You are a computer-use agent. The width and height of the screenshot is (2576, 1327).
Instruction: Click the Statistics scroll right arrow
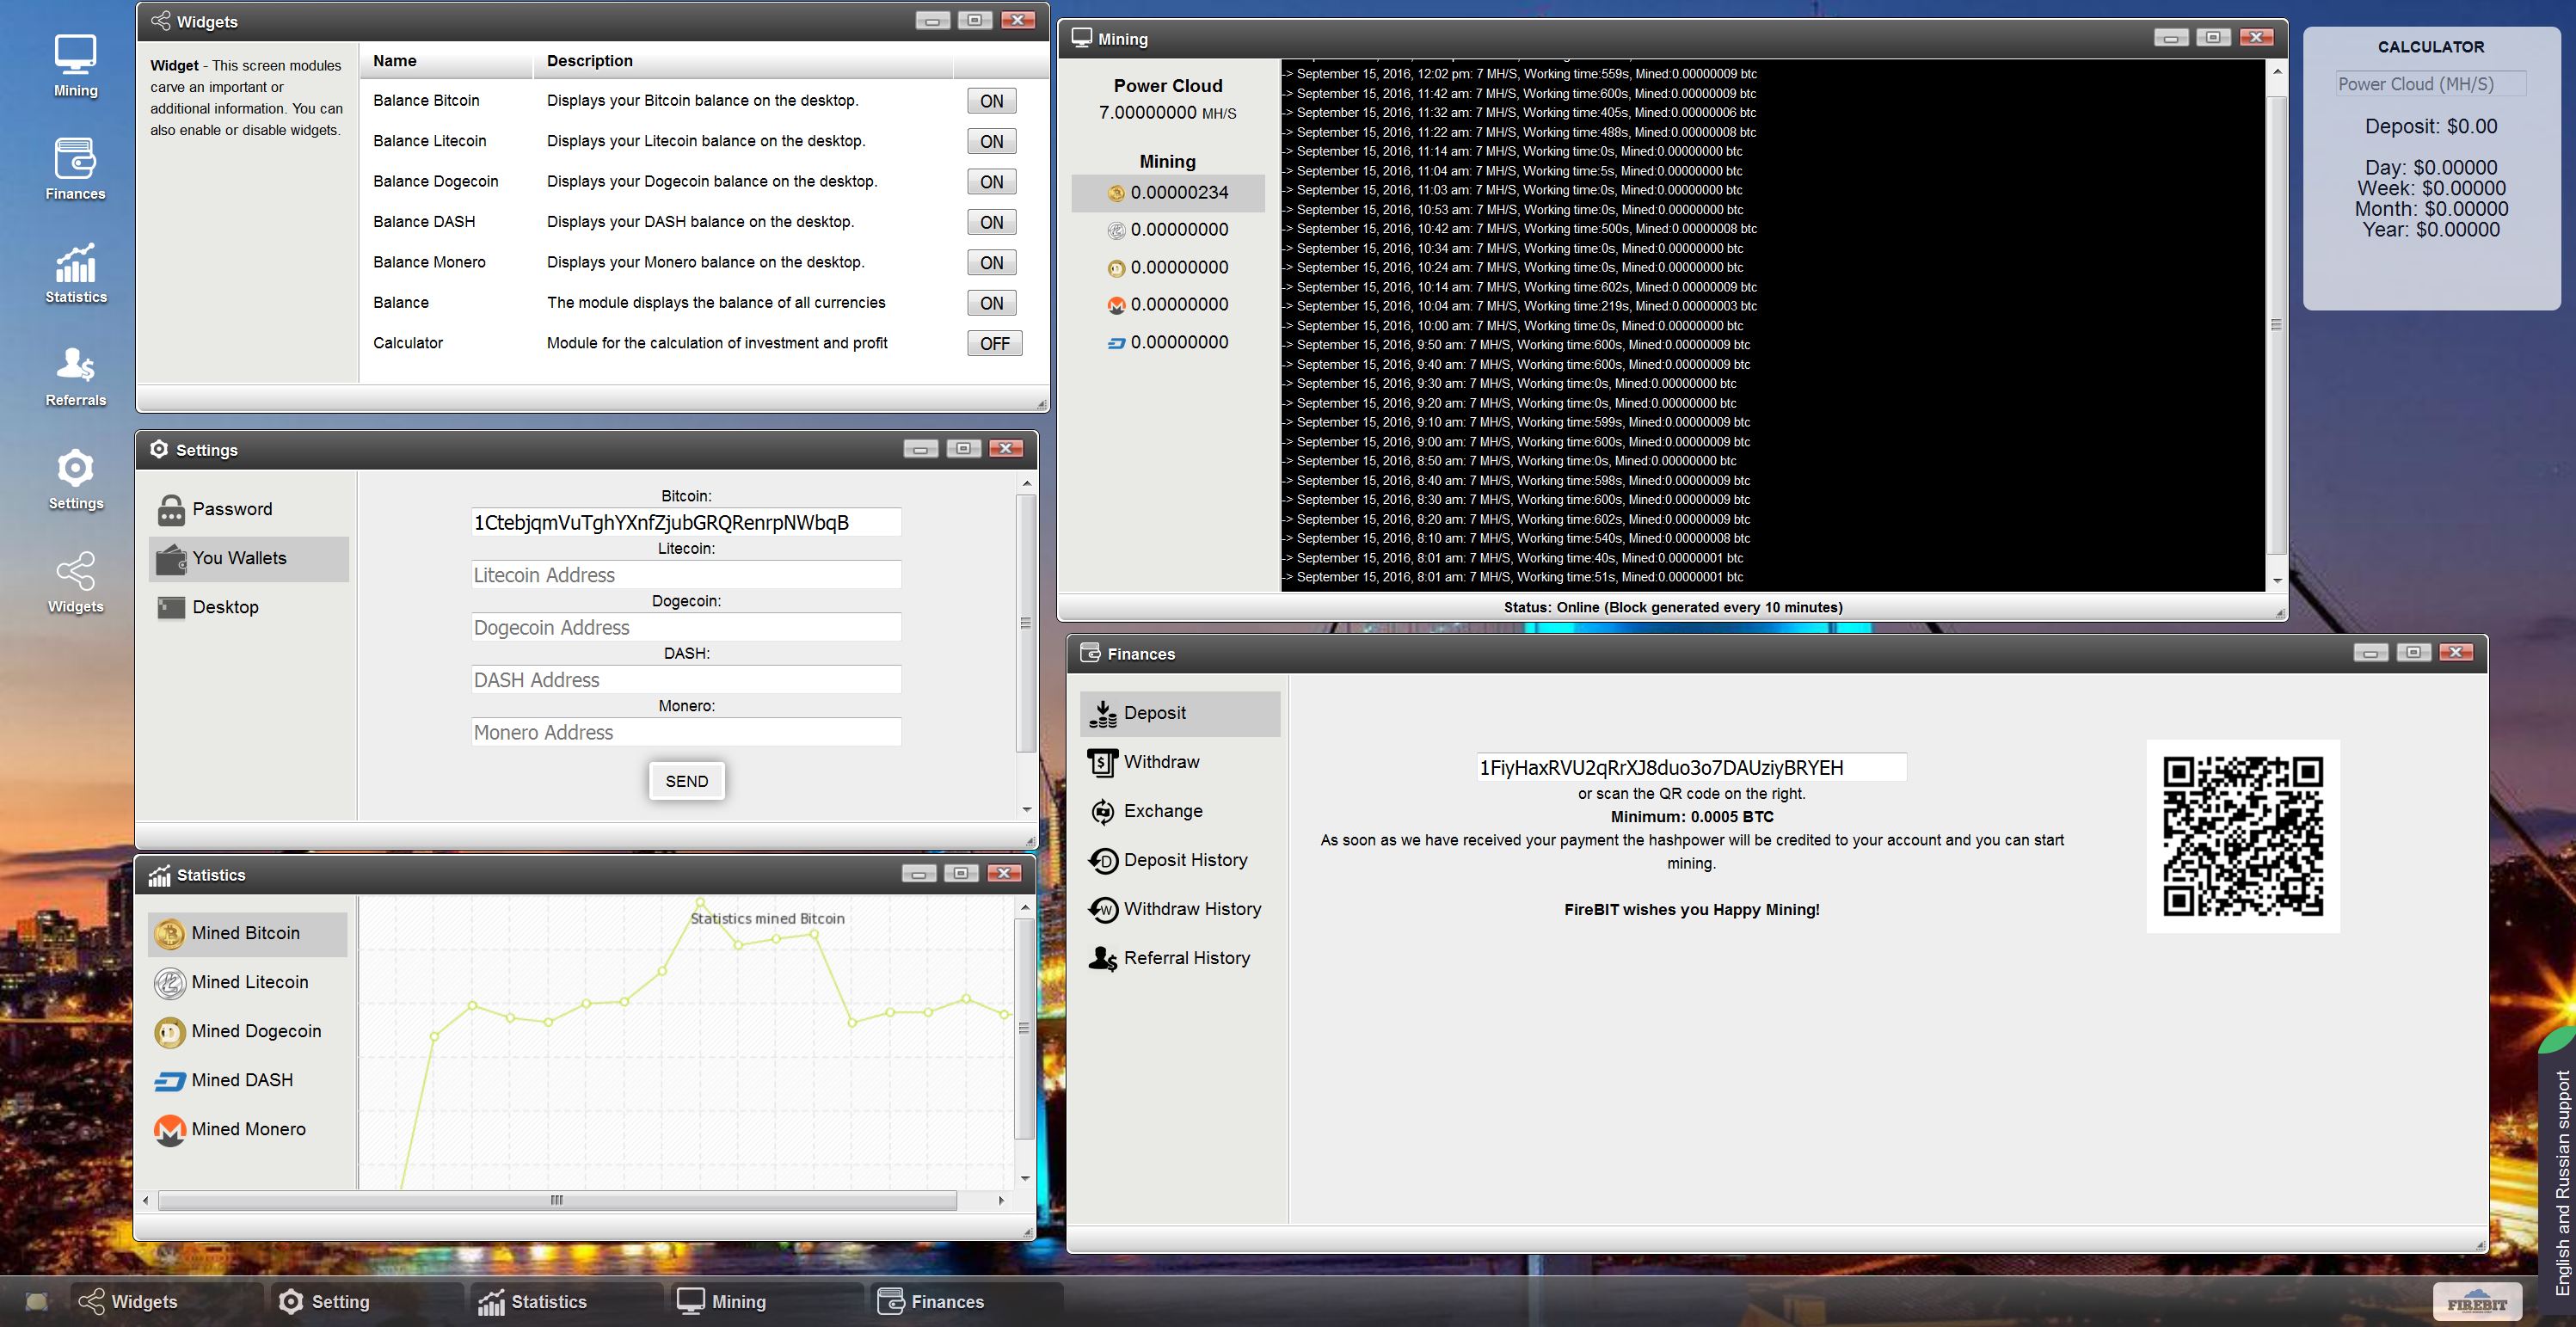pyautogui.click(x=1001, y=1200)
